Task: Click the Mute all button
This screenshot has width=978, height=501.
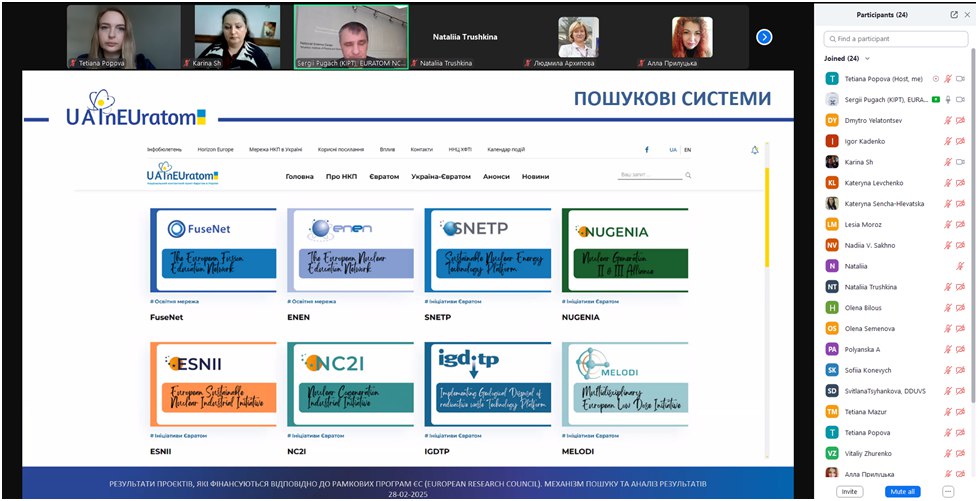Action: (903, 492)
